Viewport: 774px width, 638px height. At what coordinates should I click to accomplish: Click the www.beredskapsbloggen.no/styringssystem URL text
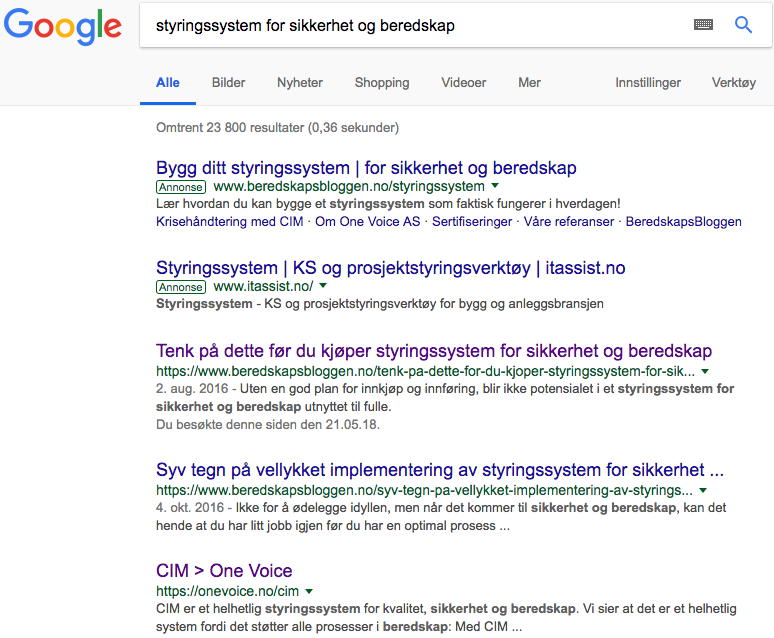click(x=349, y=186)
